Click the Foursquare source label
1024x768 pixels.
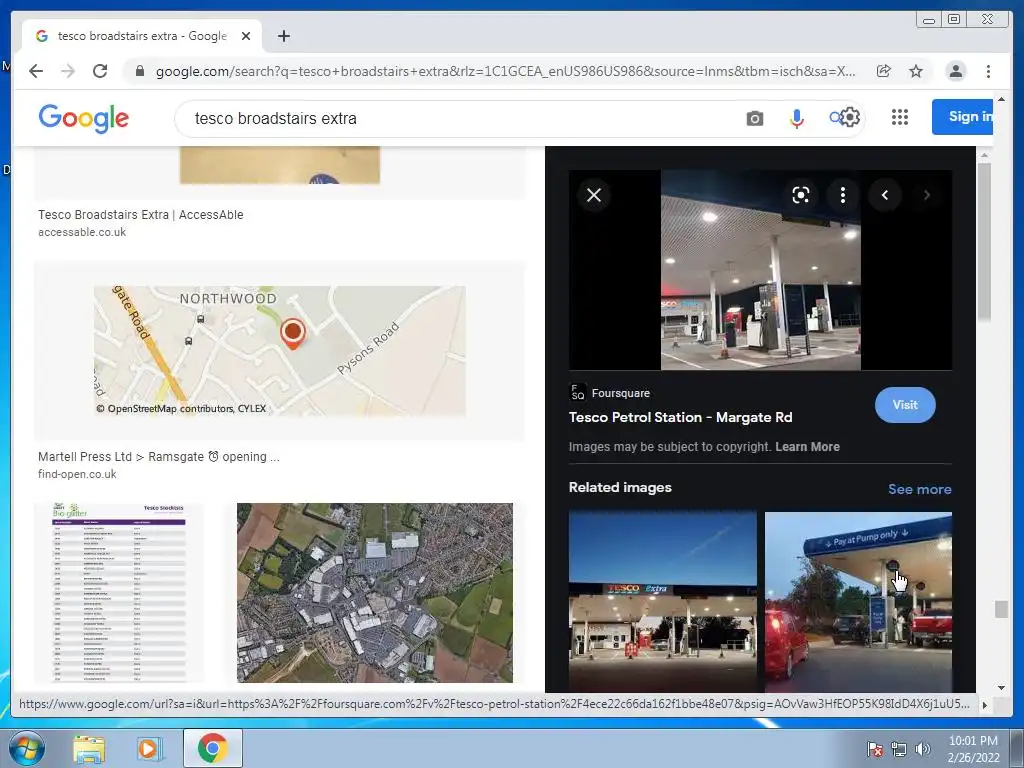click(620, 393)
